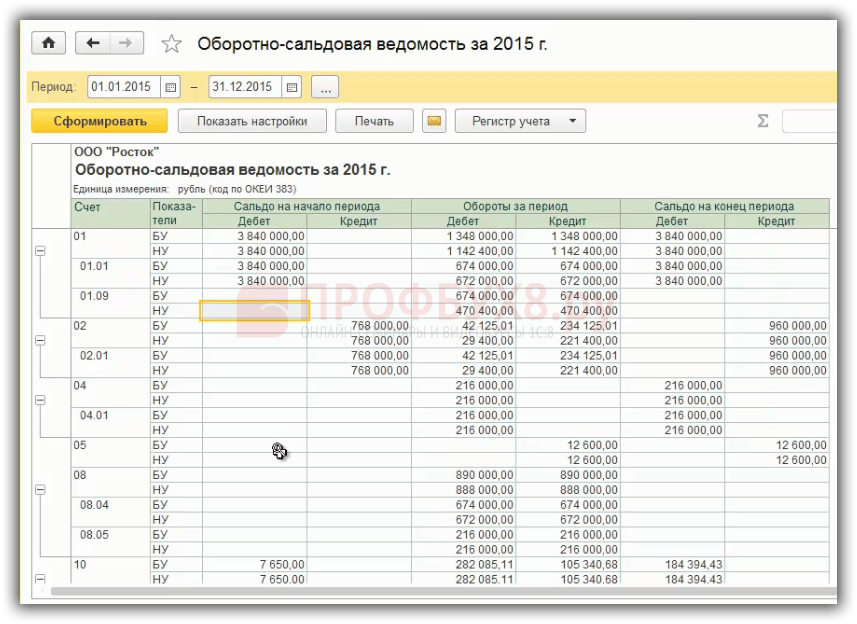
Task: Open the period selection ellipsis button
Action: click(325, 87)
